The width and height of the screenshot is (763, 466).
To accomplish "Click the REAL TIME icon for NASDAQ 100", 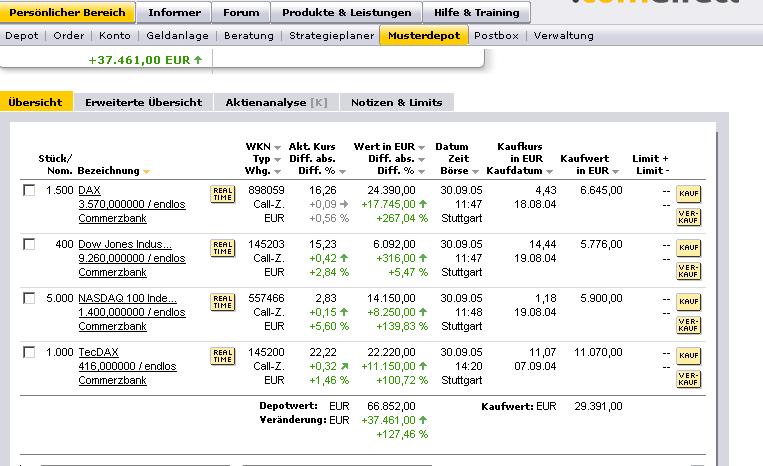I will [x=222, y=302].
